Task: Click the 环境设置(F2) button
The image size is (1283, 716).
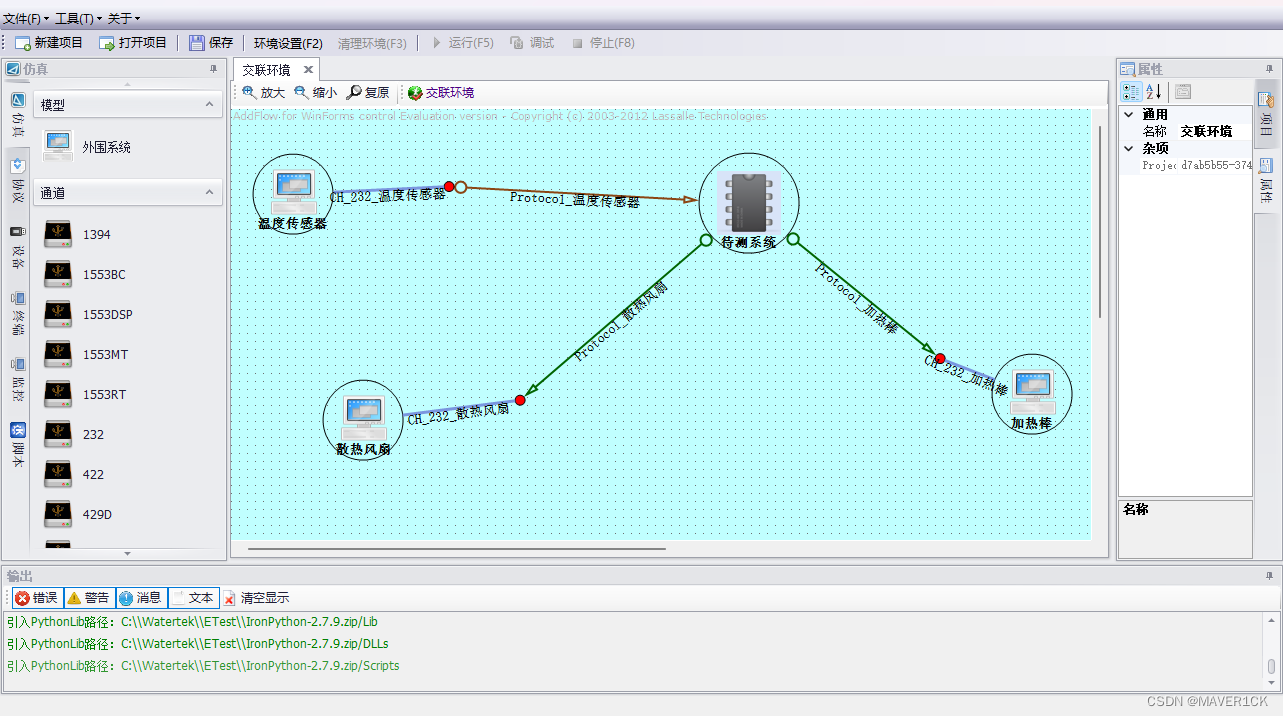Action: [288, 43]
